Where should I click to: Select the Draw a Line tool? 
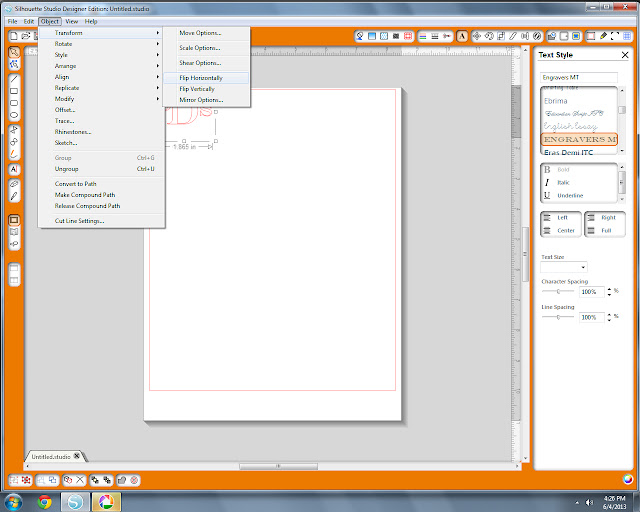coord(14,79)
